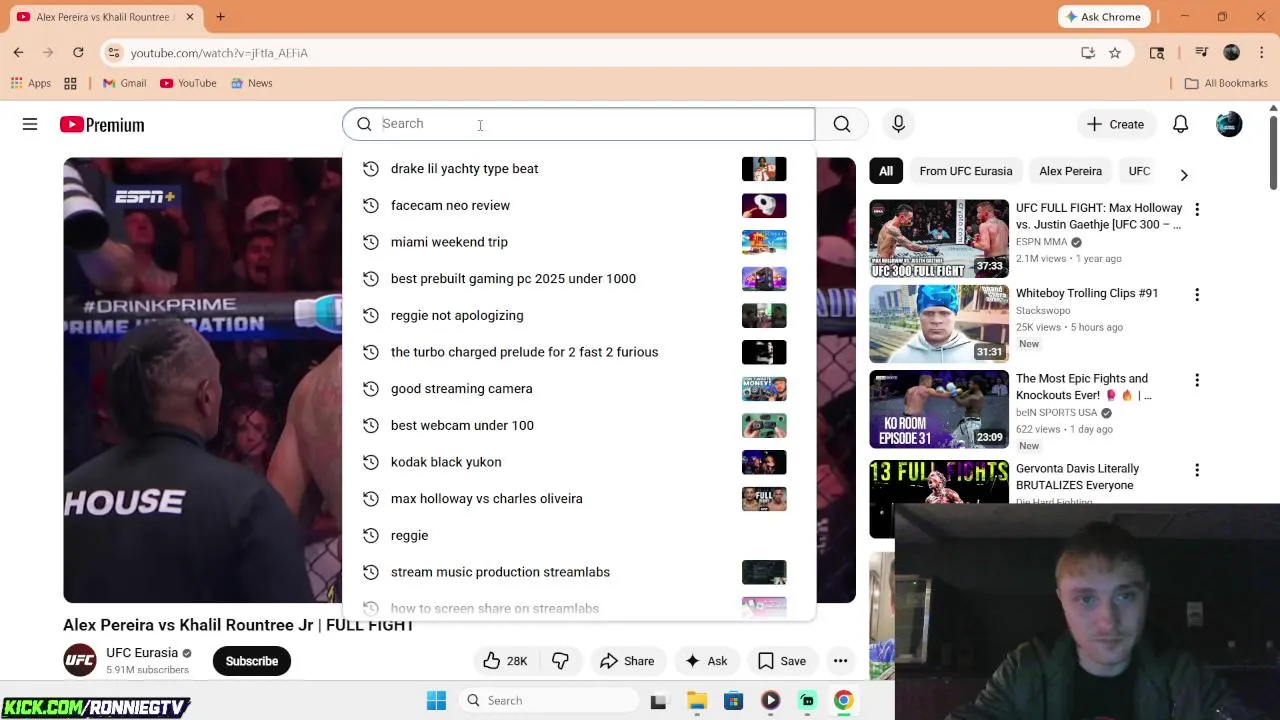Go to YouTube Premium home logo
The width and height of the screenshot is (1280, 720).
tap(102, 124)
